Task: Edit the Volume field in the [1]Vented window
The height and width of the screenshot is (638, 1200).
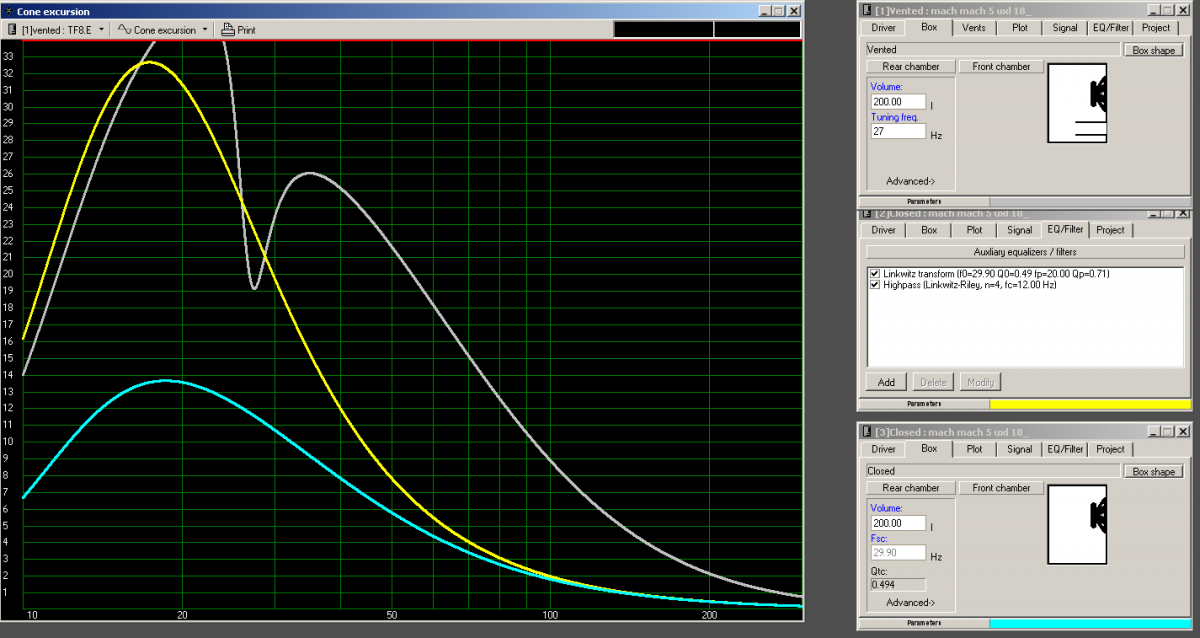Action: (898, 102)
